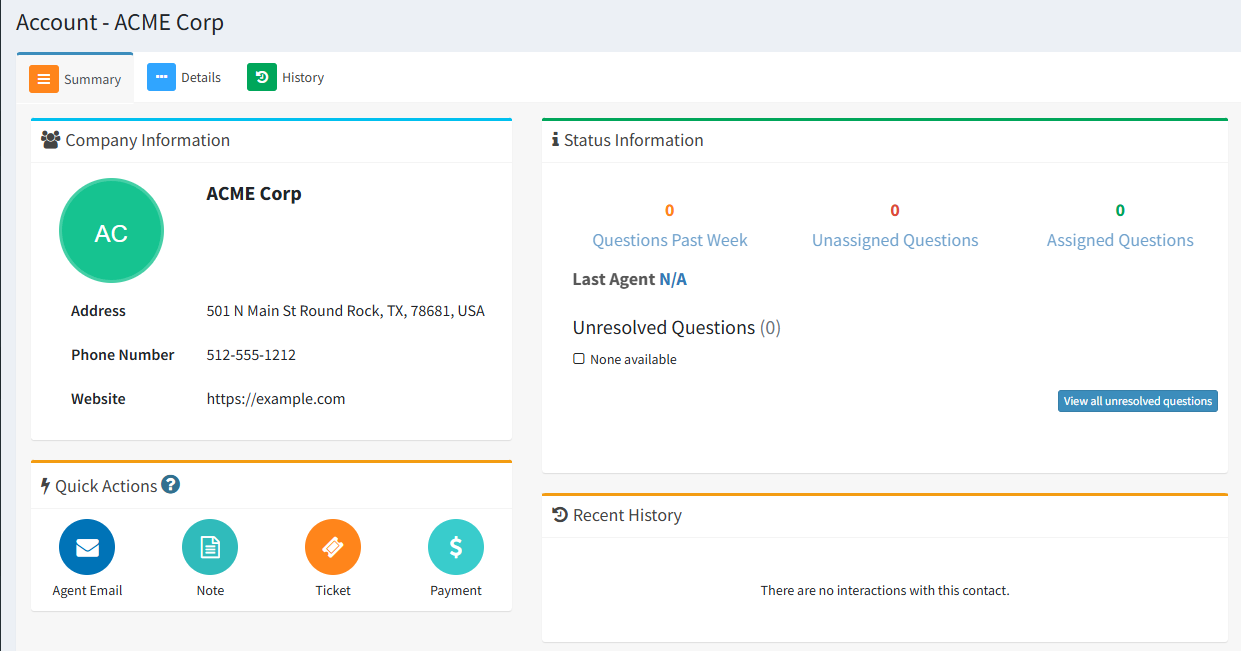1241x651 pixels.
Task: Open the Payment dollar icon
Action: point(456,547)
